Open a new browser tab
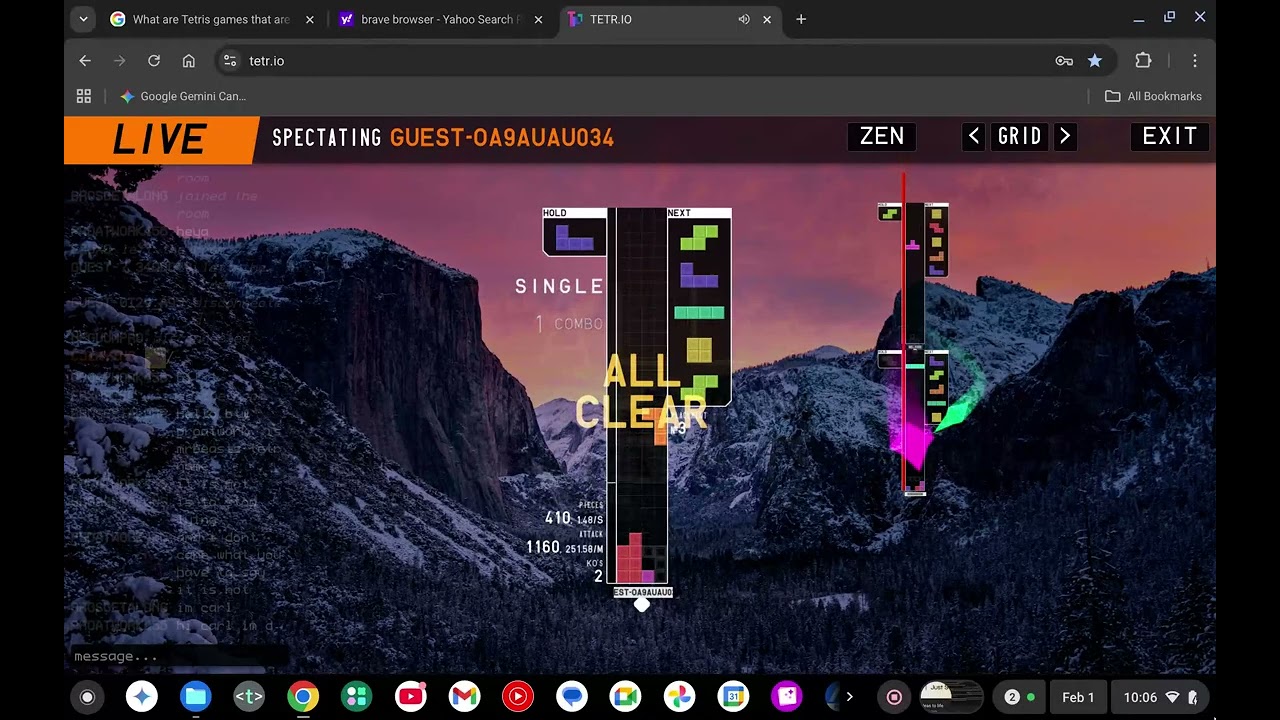The image size is (1280, 720). coord(801,19)
